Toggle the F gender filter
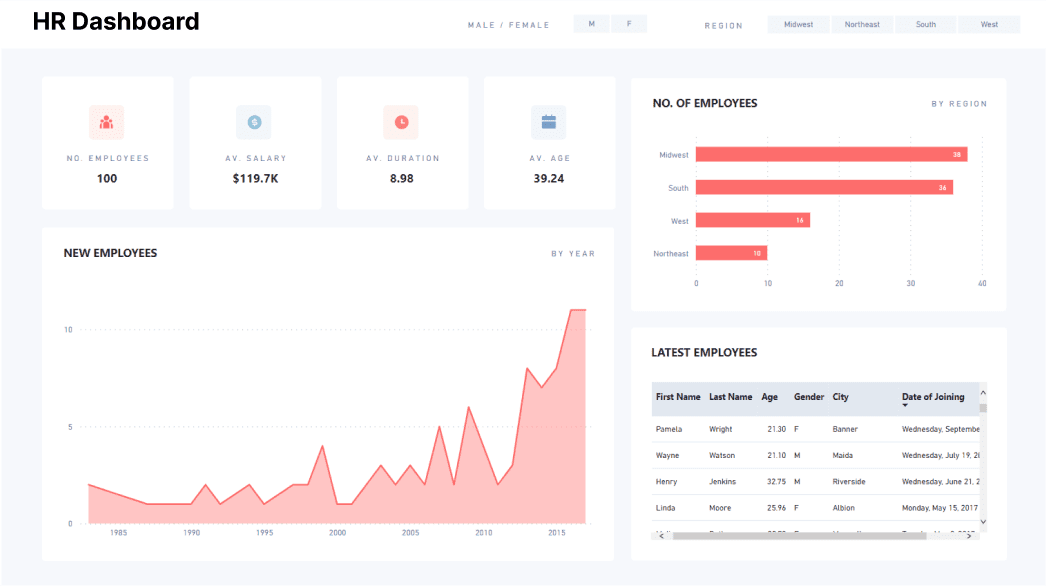1046x586 pixels. pos(629,22)
